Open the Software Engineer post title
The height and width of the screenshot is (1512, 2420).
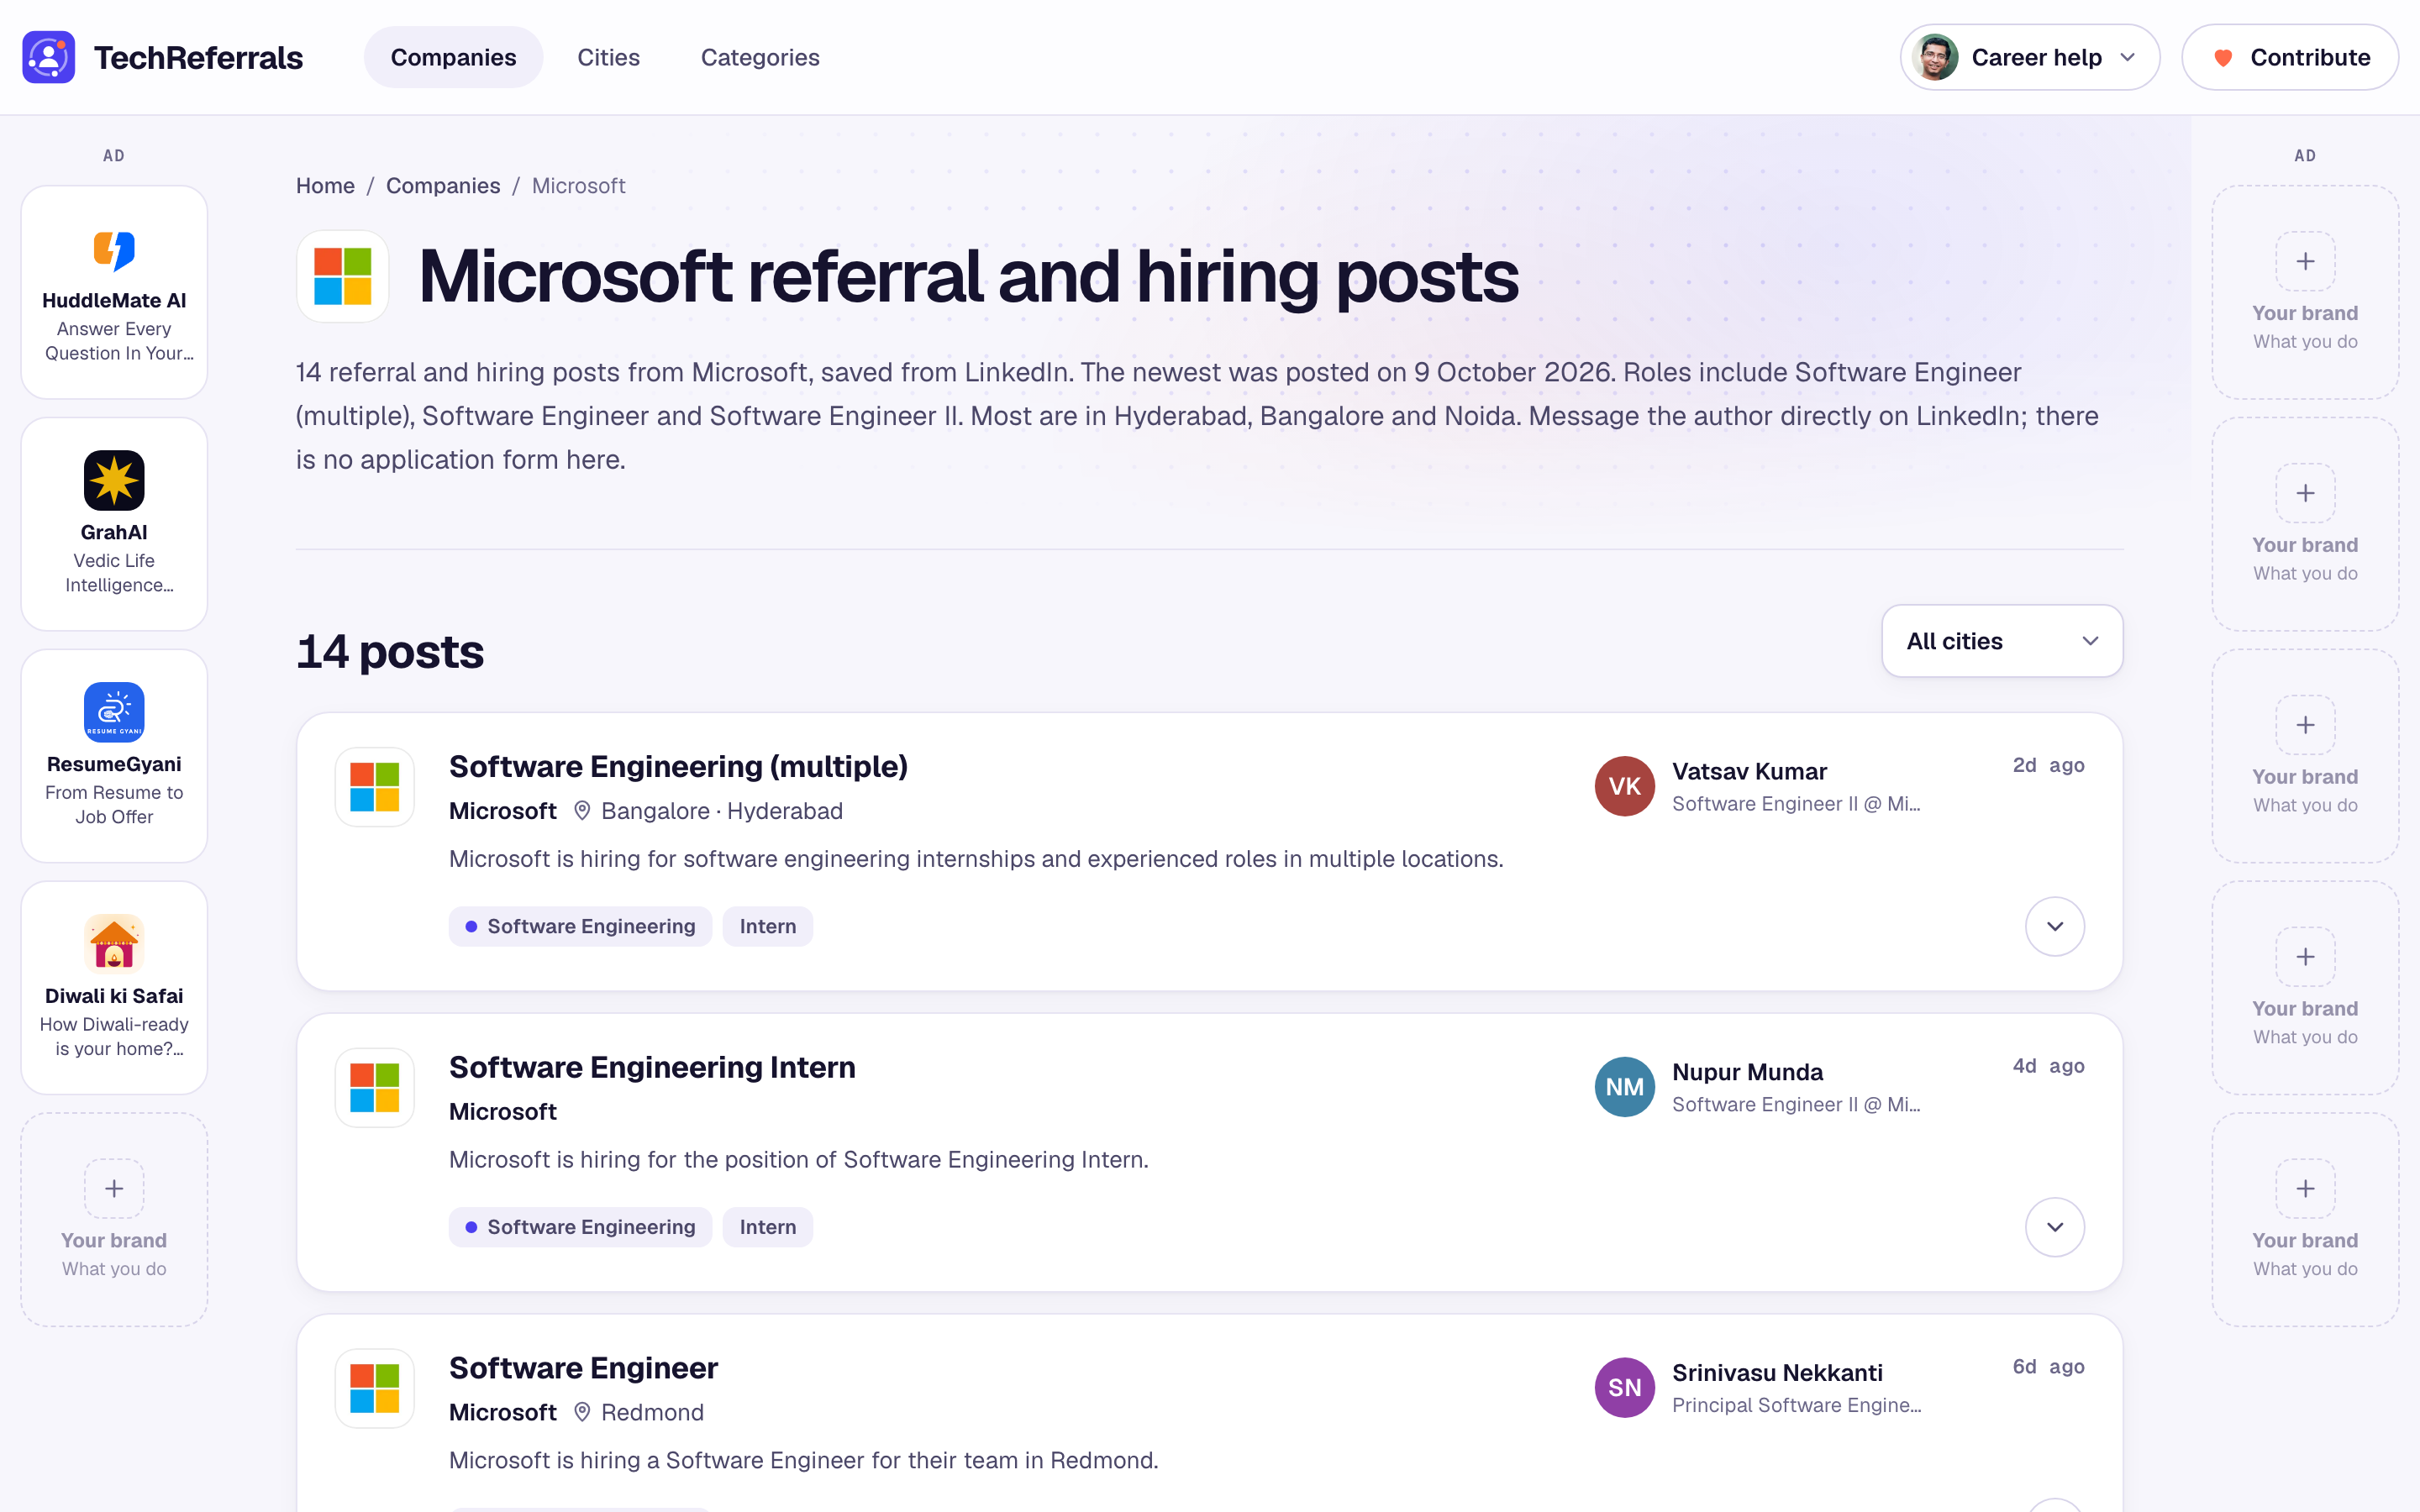click(583, 1368)
